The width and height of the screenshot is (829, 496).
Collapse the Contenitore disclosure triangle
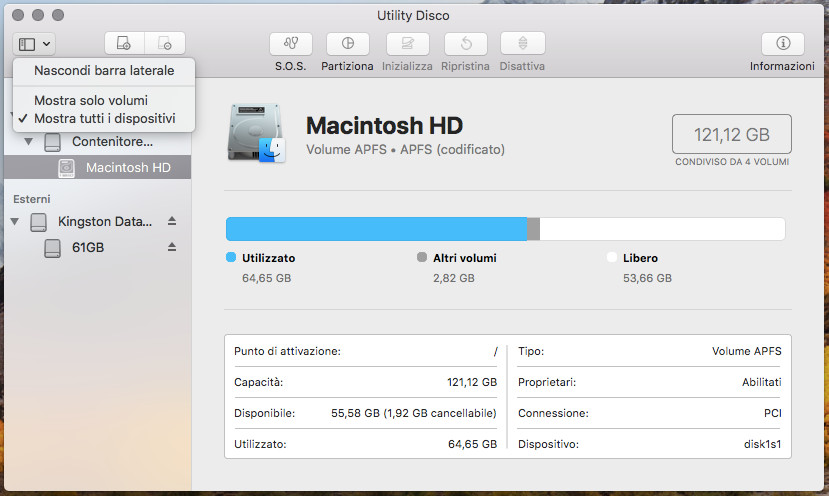tap(29, 141)
